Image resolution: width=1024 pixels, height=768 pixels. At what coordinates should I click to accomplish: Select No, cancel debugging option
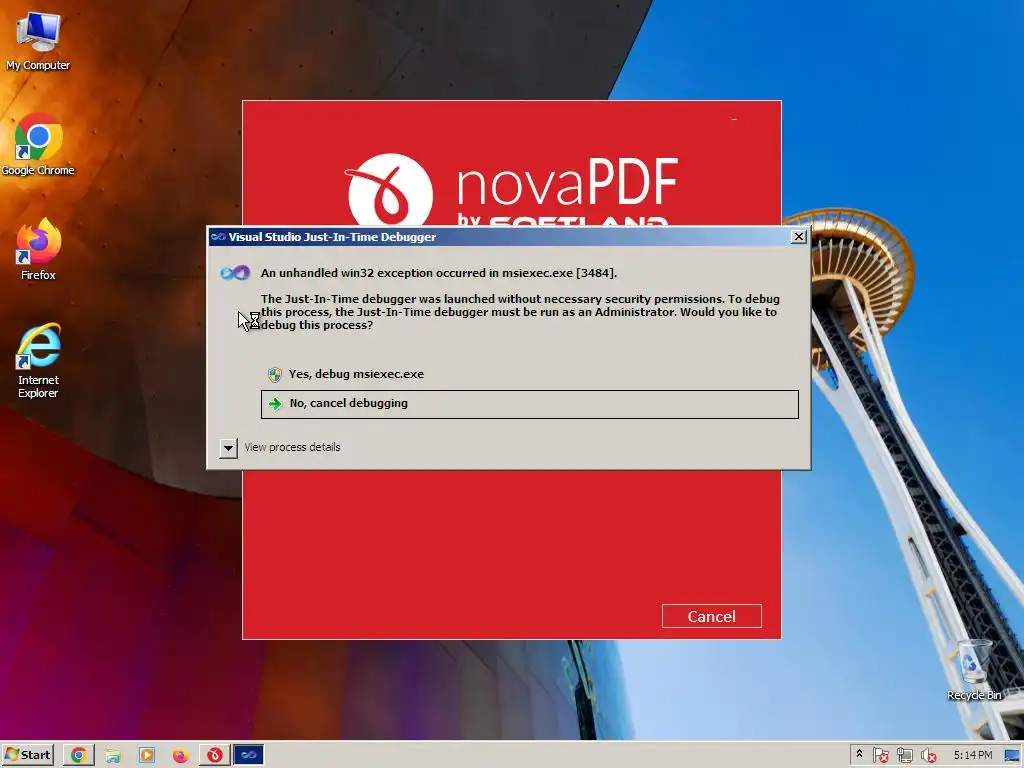529,404
